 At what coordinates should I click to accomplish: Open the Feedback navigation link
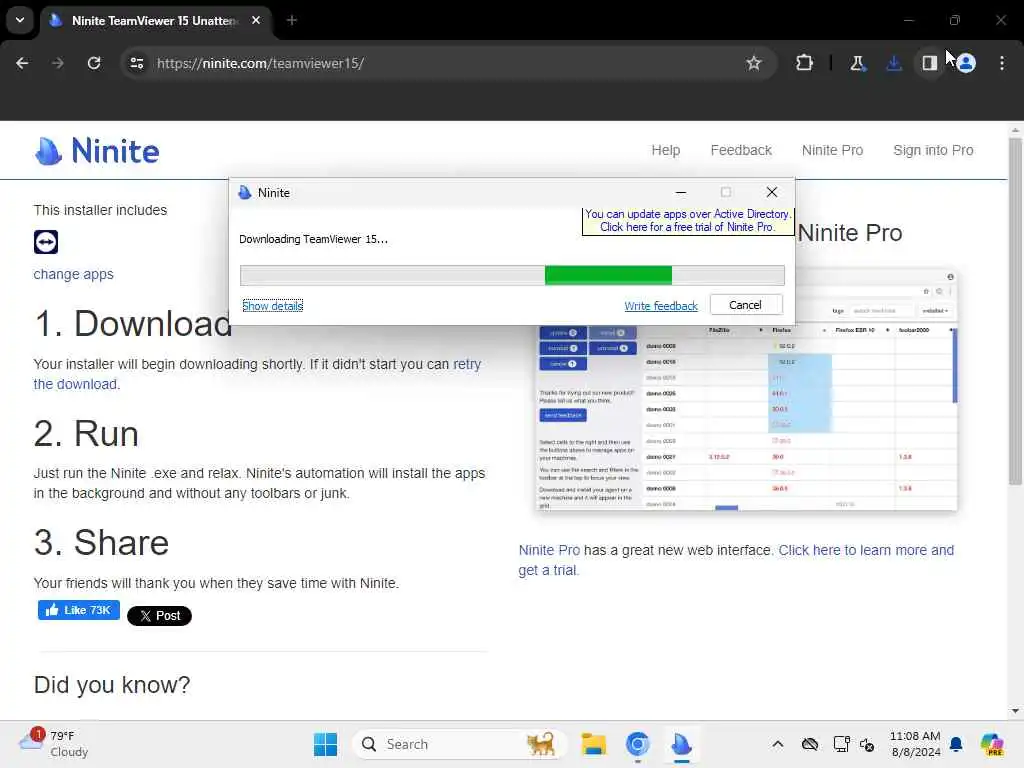click(741, 150)
